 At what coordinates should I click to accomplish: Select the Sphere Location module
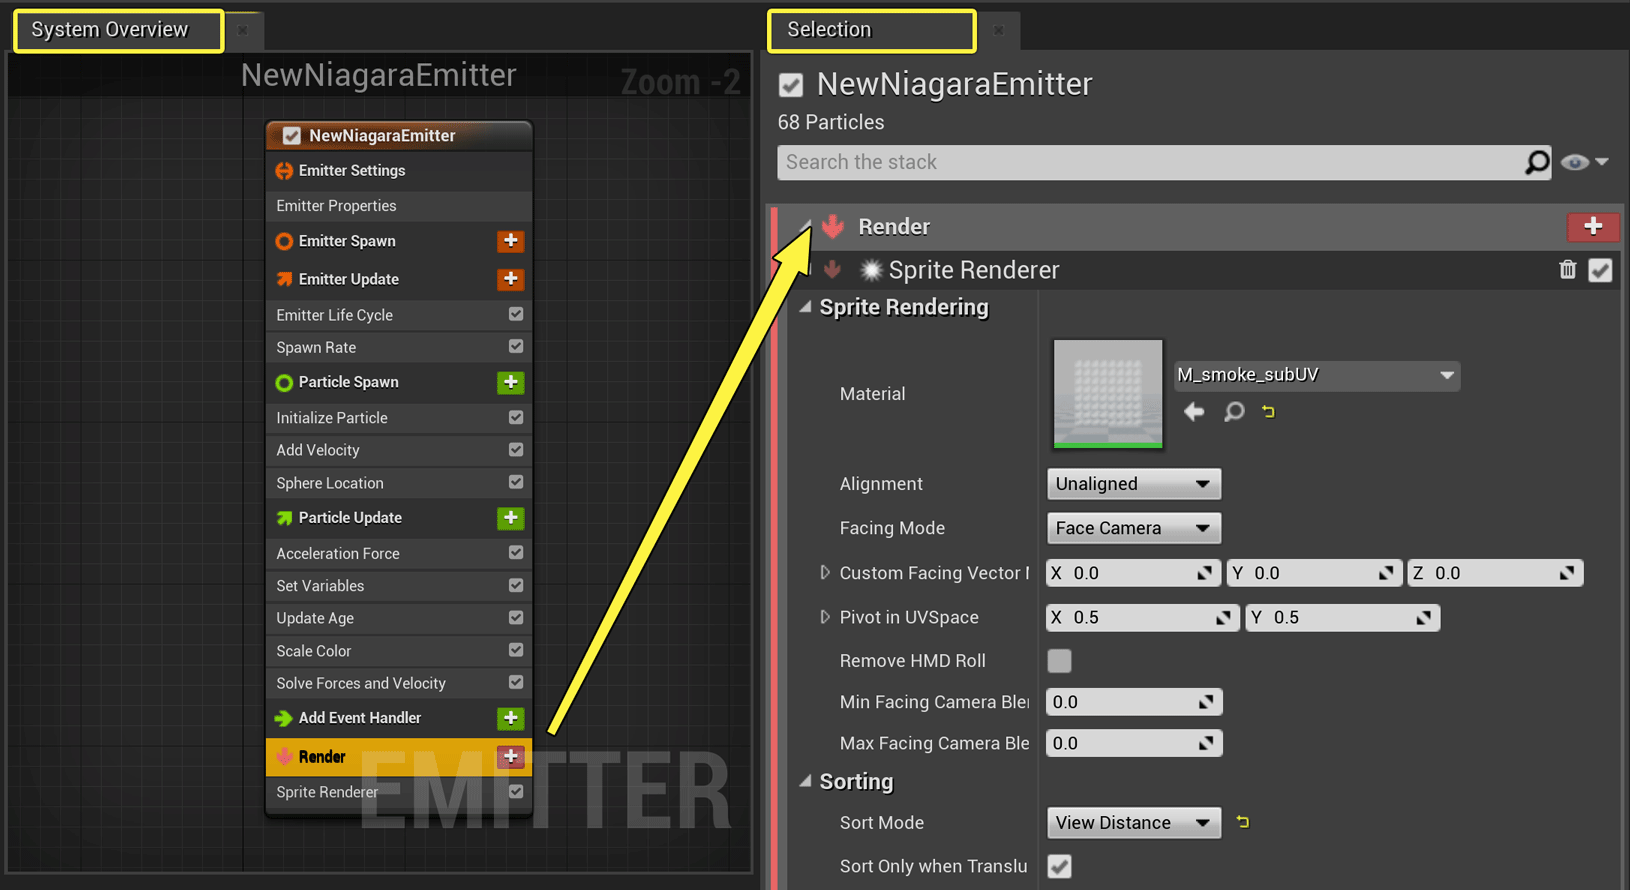click(399, 483)
